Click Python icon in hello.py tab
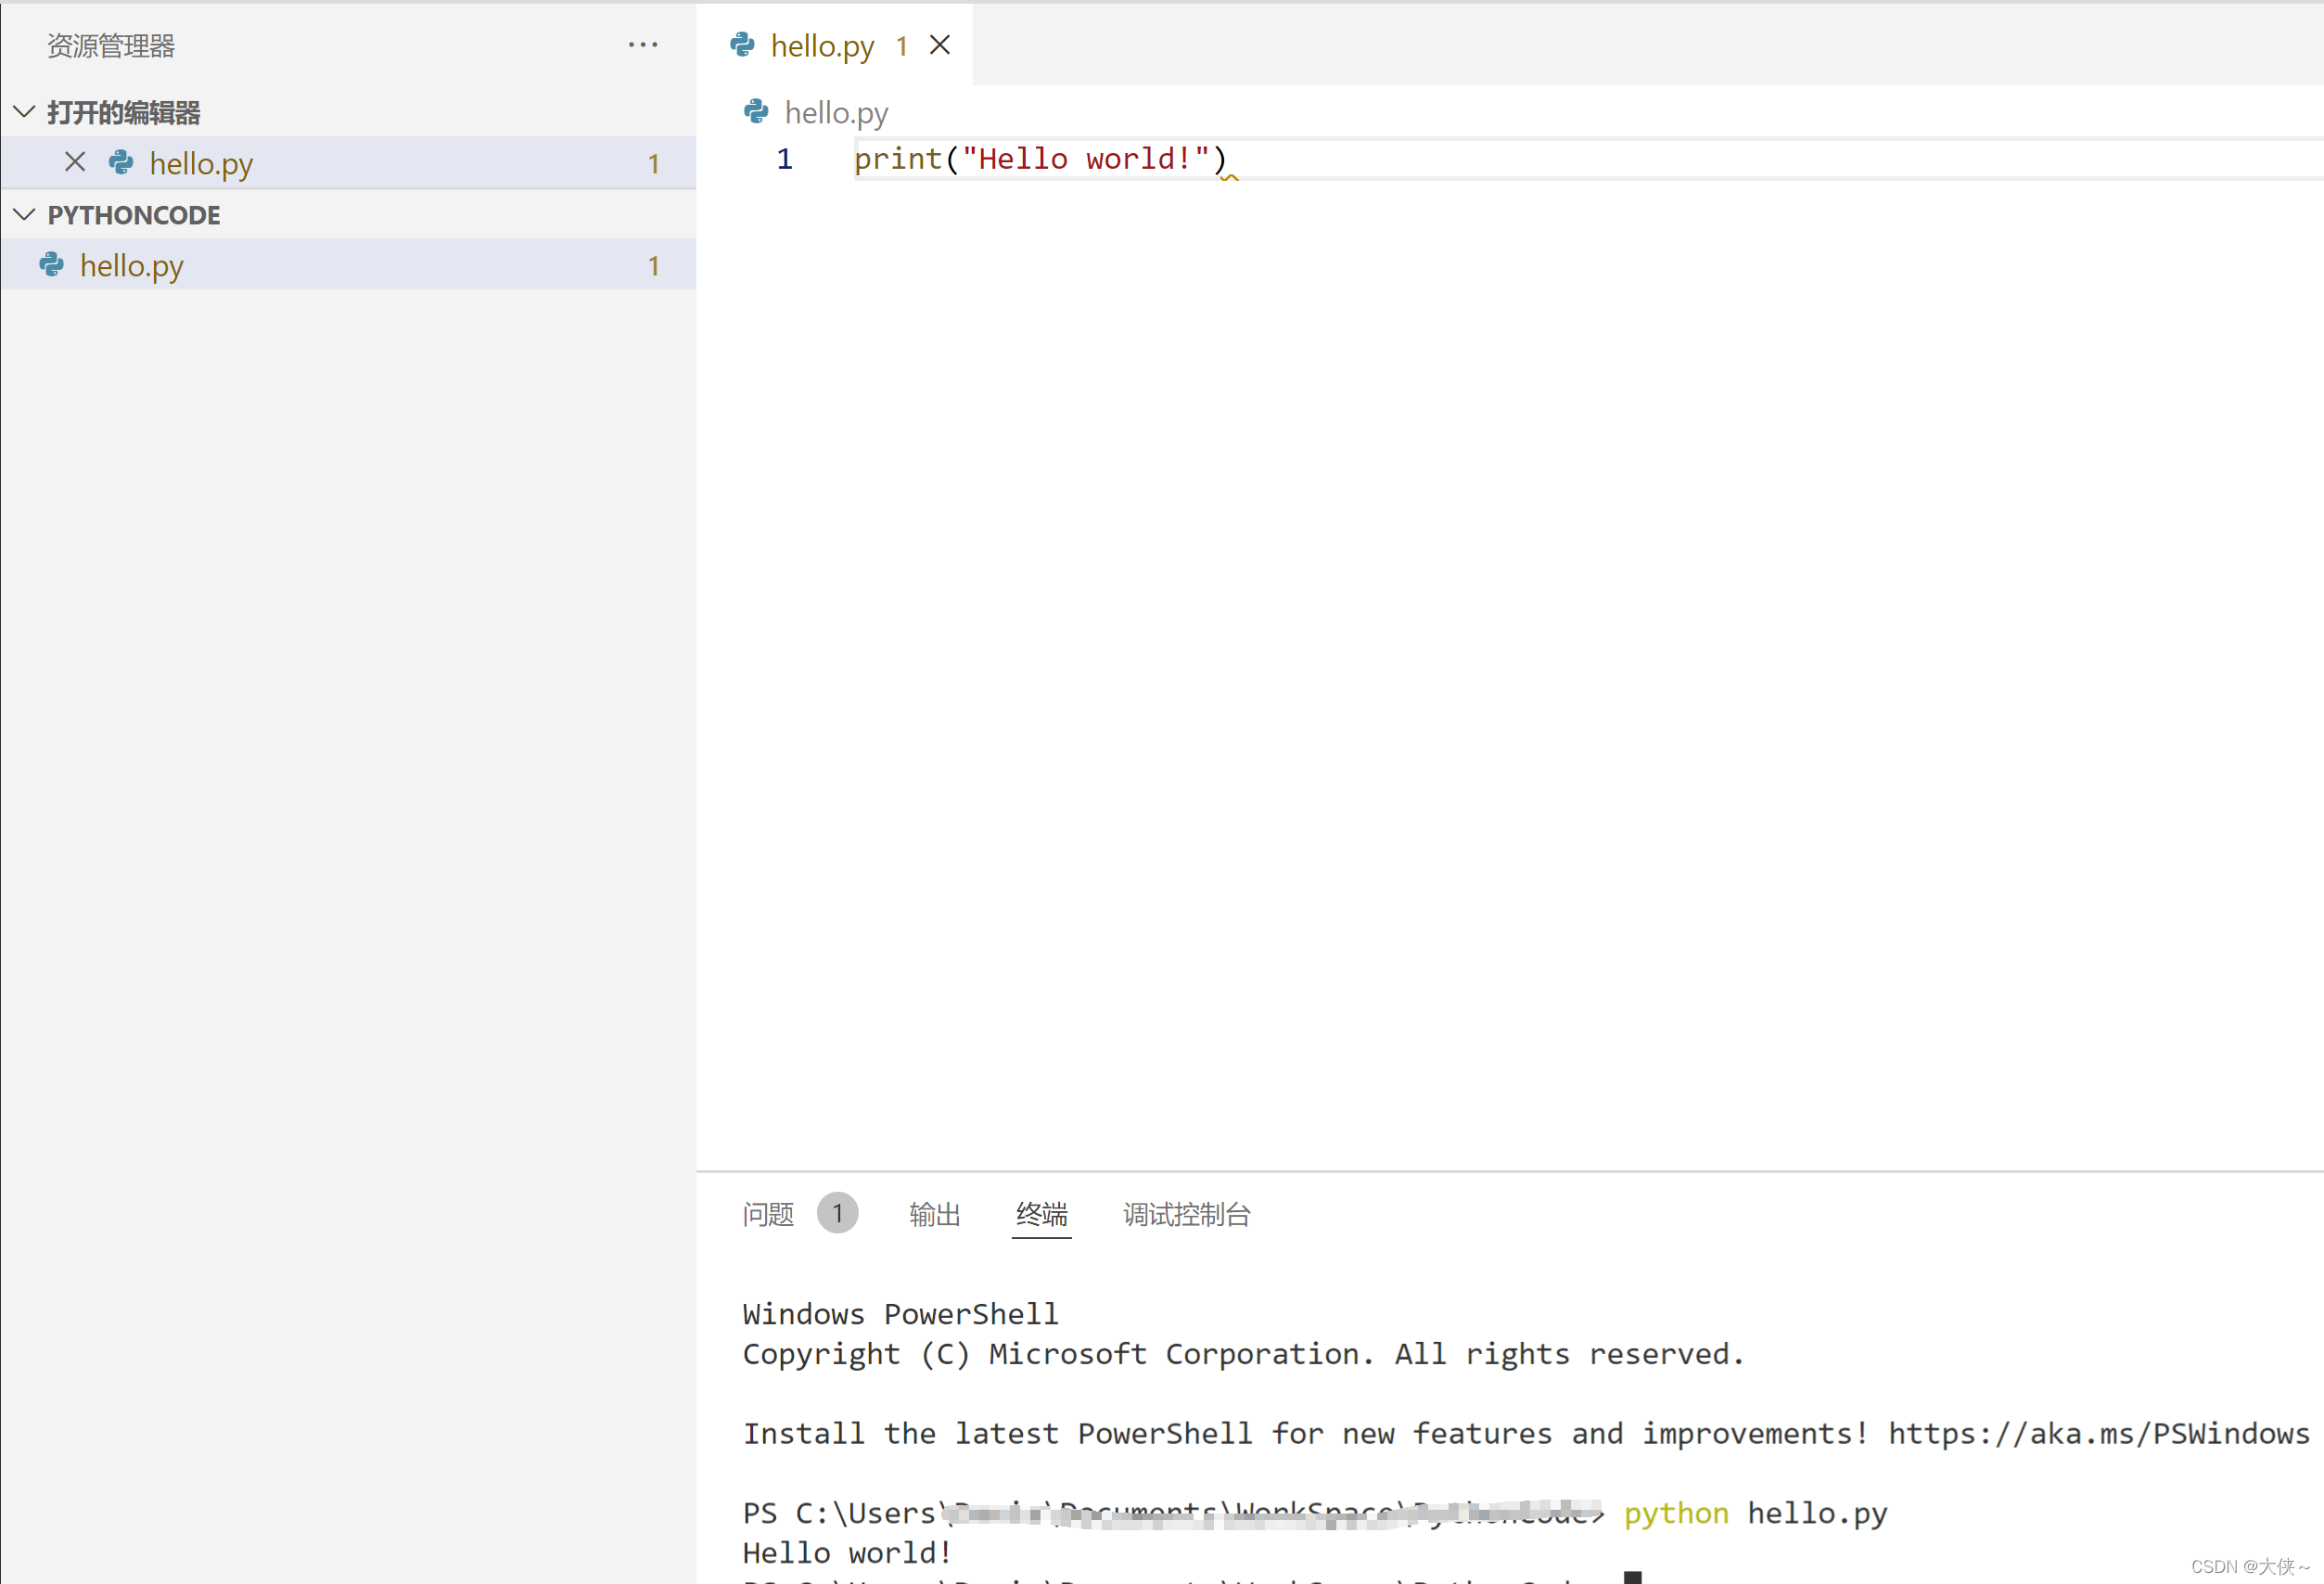 pos(742,45)
